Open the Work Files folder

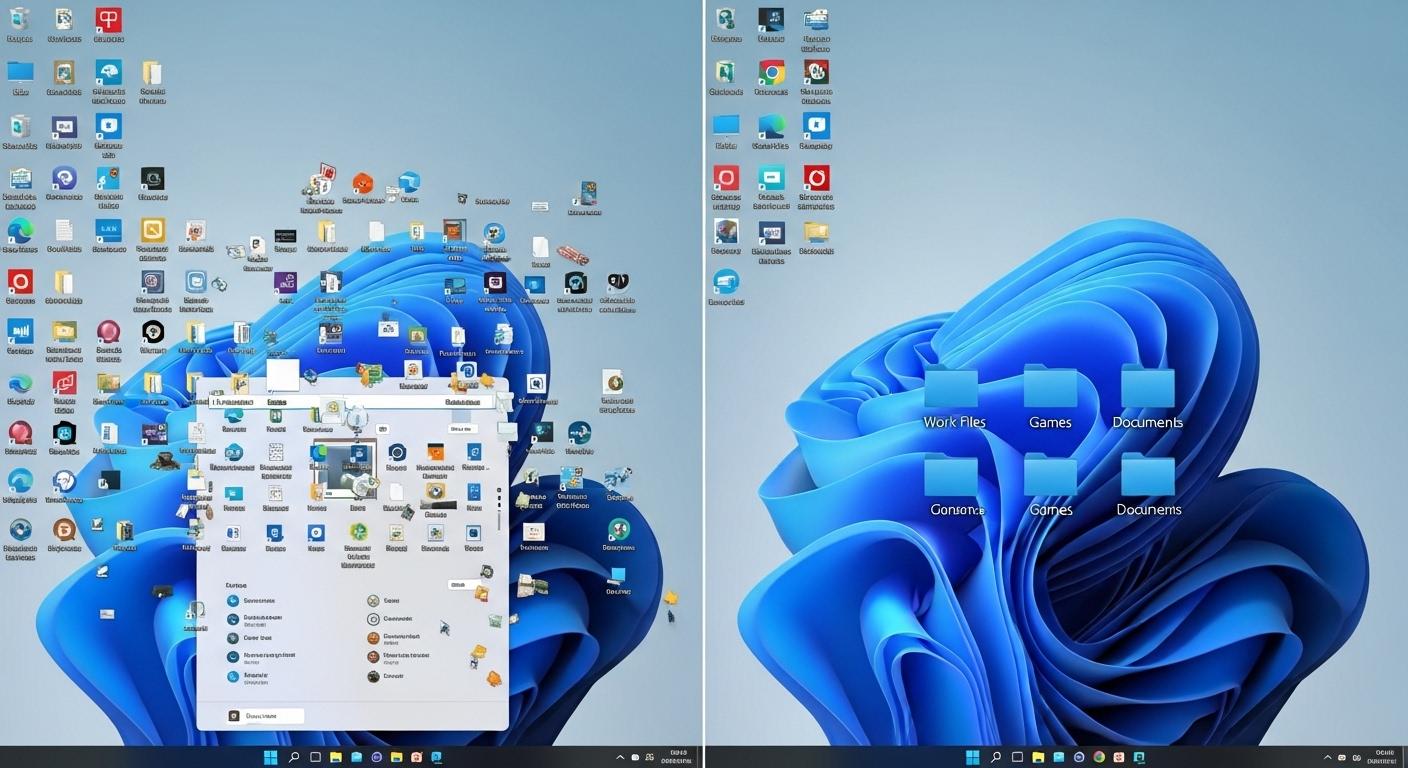(x=951, y=390)
